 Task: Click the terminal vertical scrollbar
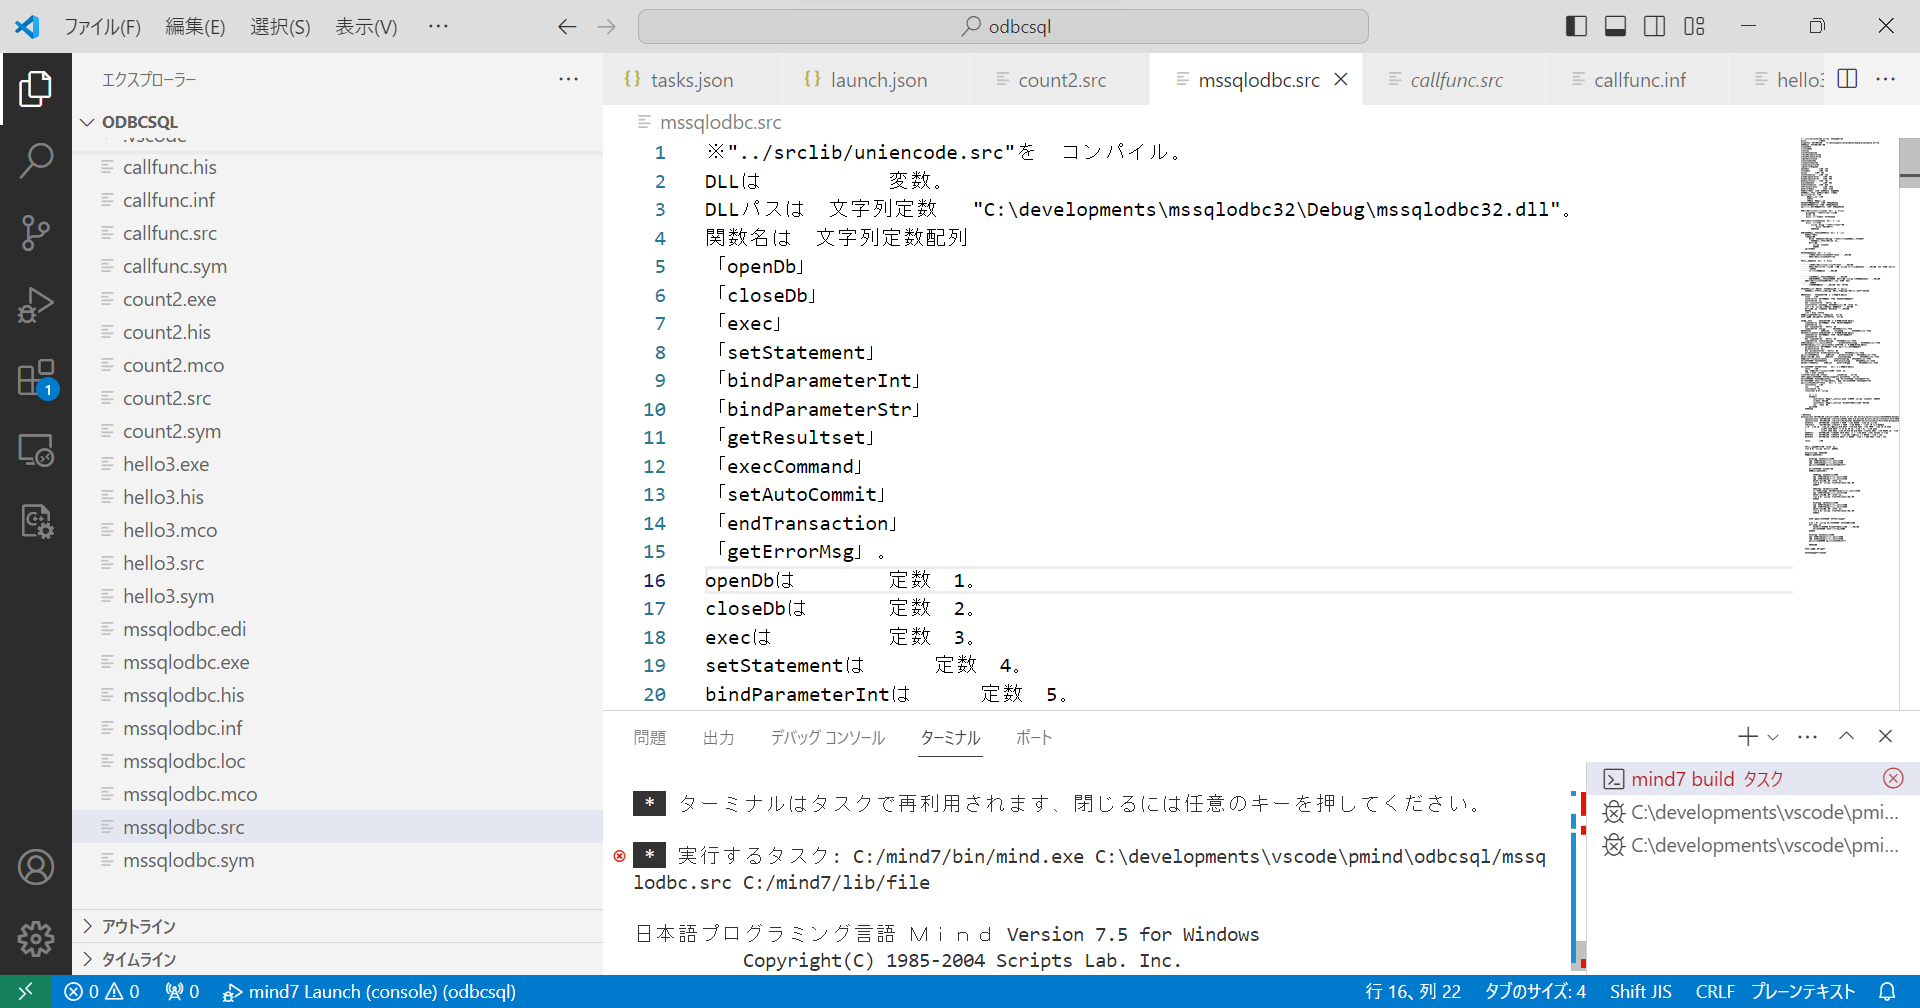pyautogui.click(x=1579, y=955)
